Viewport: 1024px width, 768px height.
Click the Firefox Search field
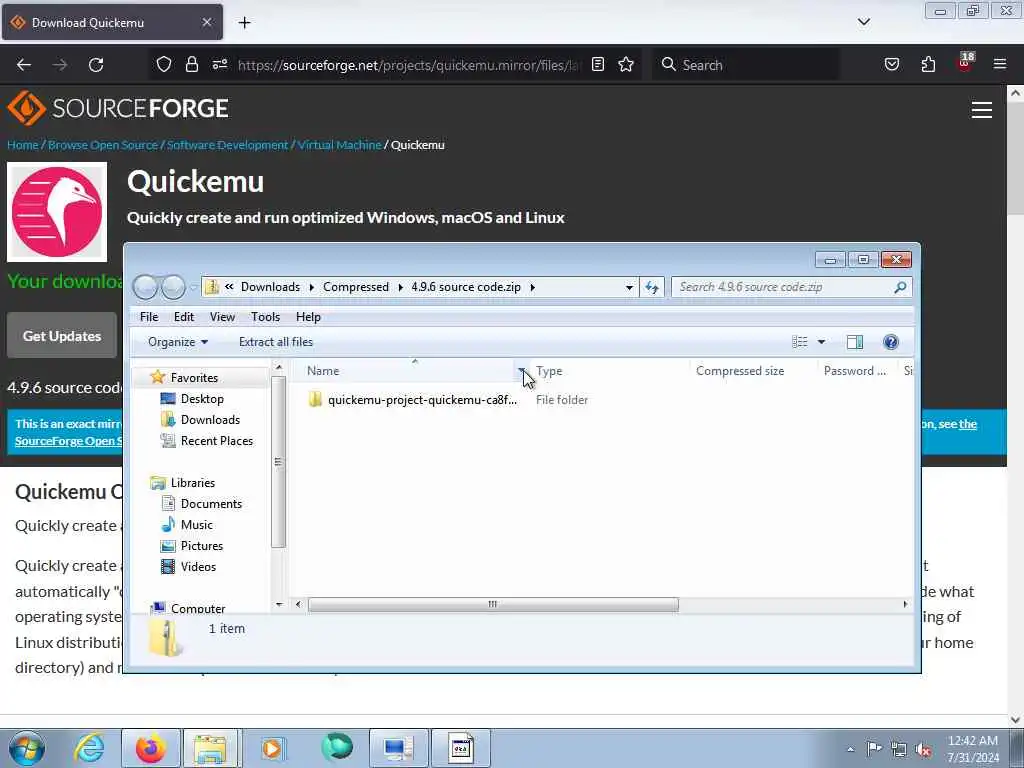coord(746,65)
